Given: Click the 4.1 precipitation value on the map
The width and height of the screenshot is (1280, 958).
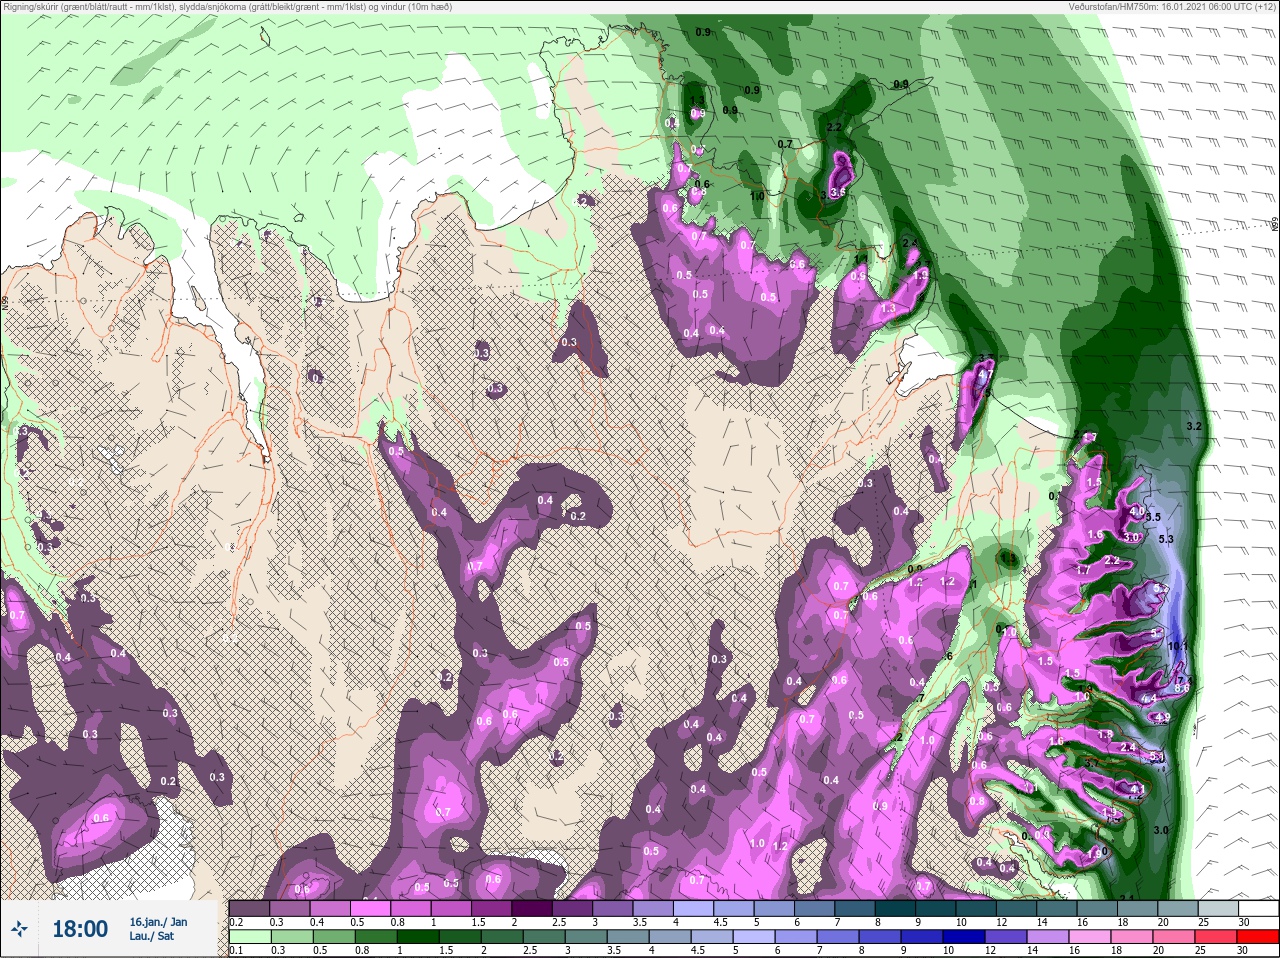Looking at the screenshot, I should point(1137,790).
